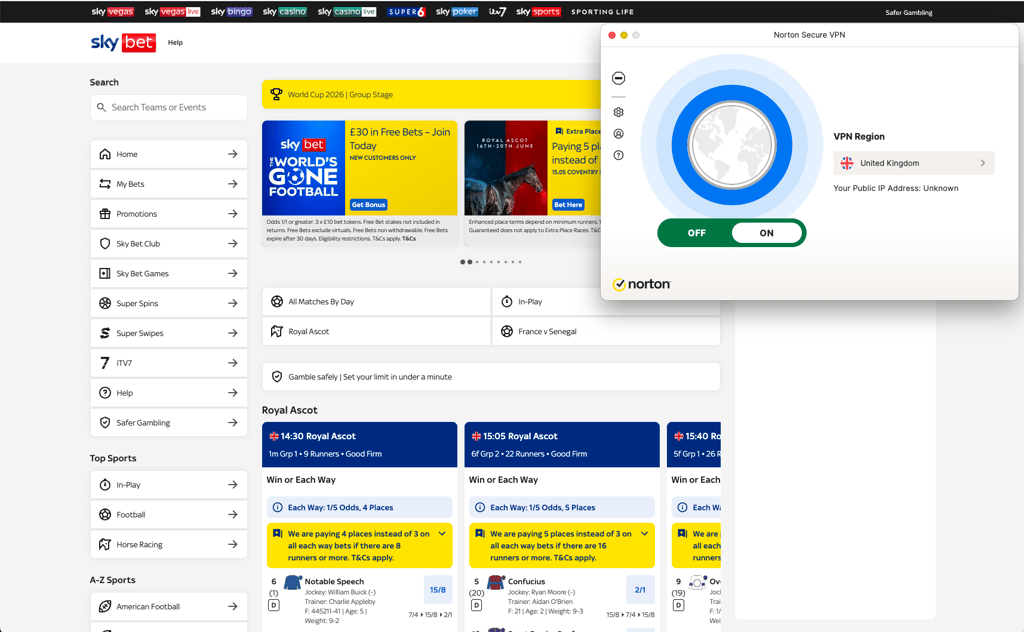Click the Super Spins wheel icon

pos(104,303)
